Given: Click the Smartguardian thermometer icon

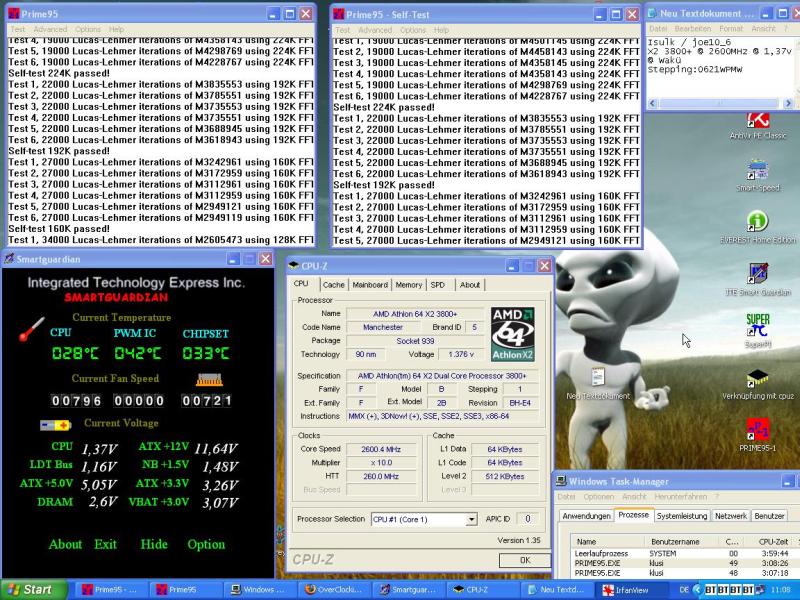Looking at the screenshot, I should pyautogui.click(x=31, y=329).
